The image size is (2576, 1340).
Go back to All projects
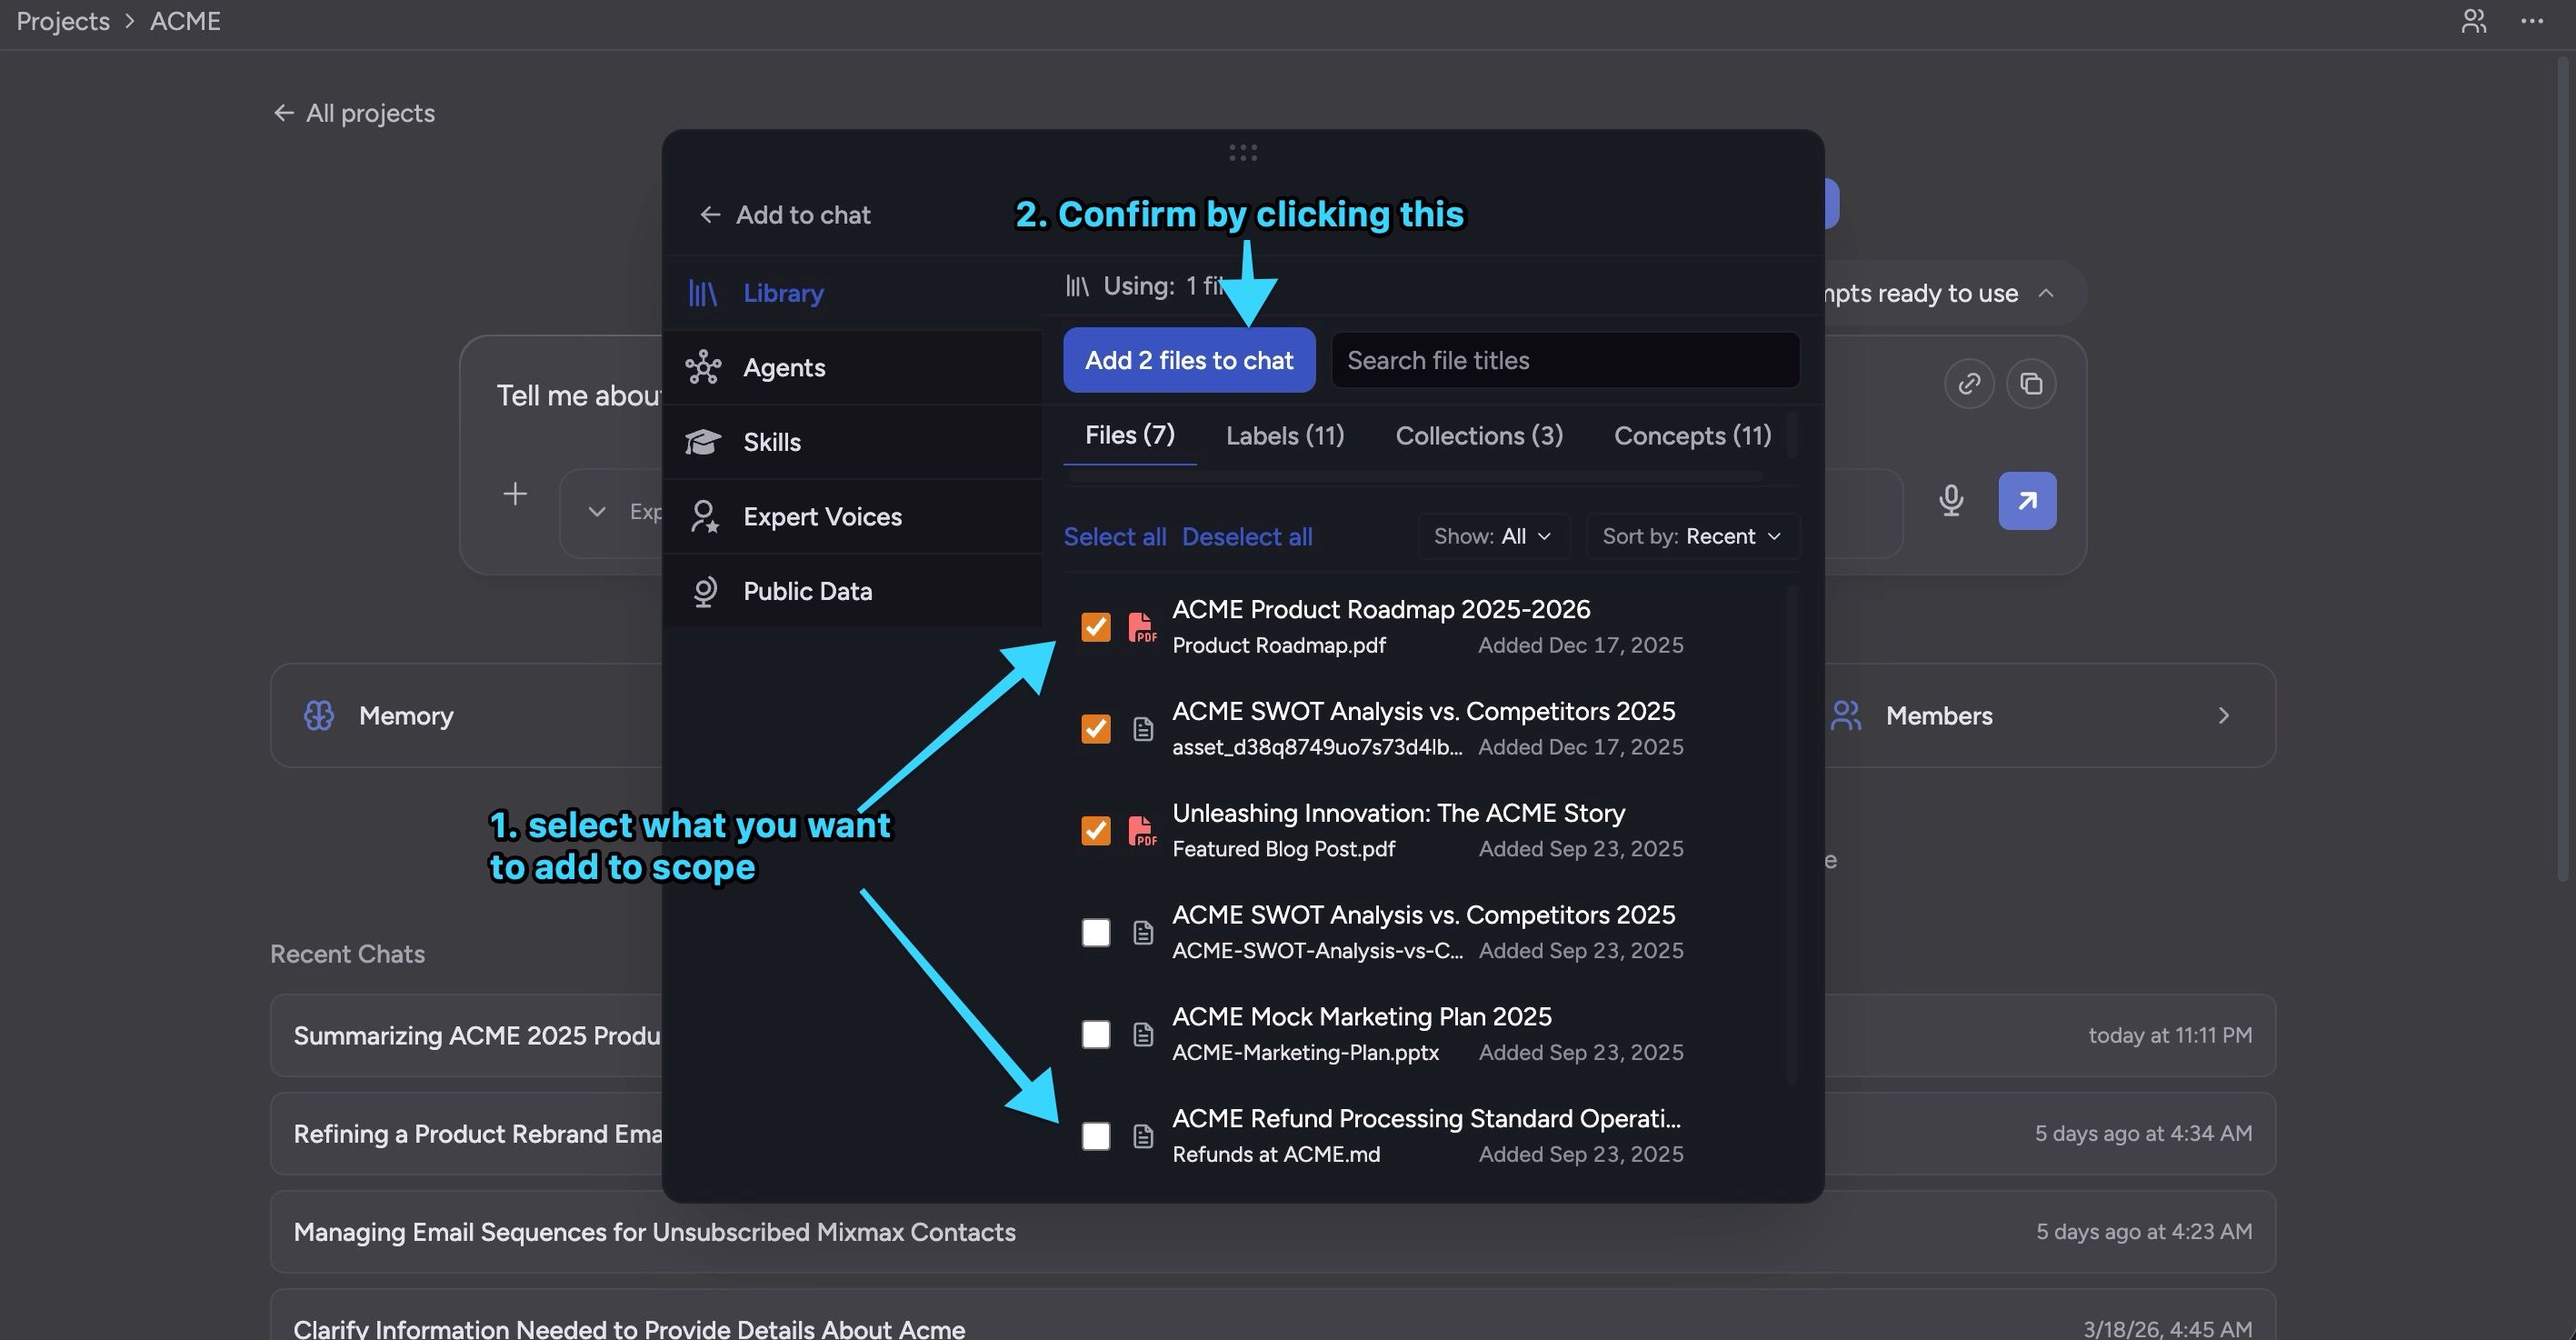pos(354,113)
